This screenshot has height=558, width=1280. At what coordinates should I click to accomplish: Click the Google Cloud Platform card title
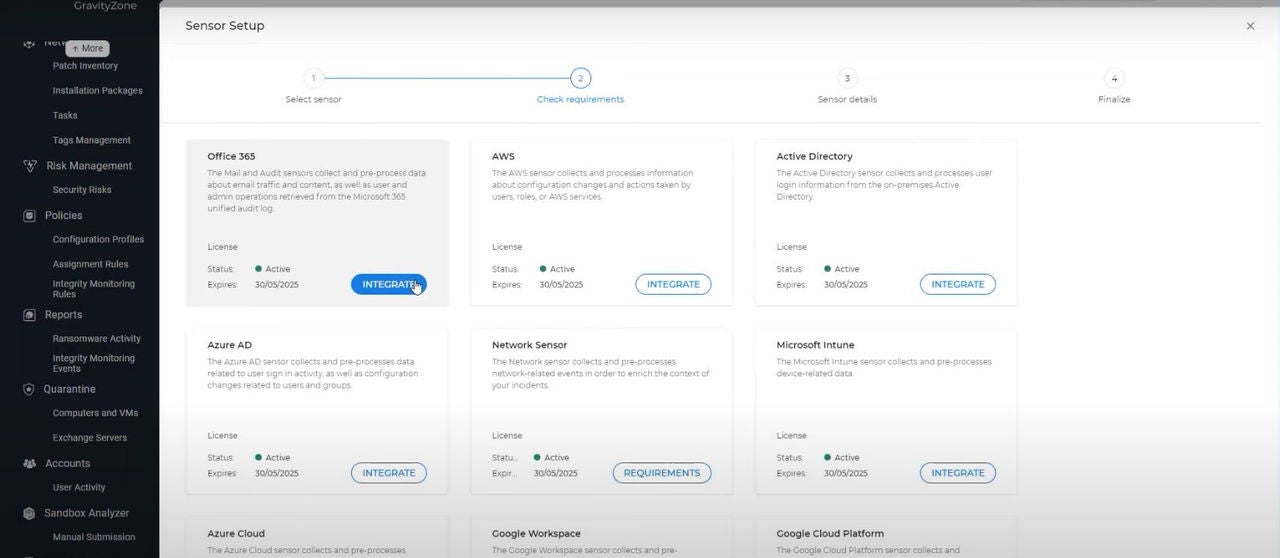pyautogui.click(x=830, y=534)
